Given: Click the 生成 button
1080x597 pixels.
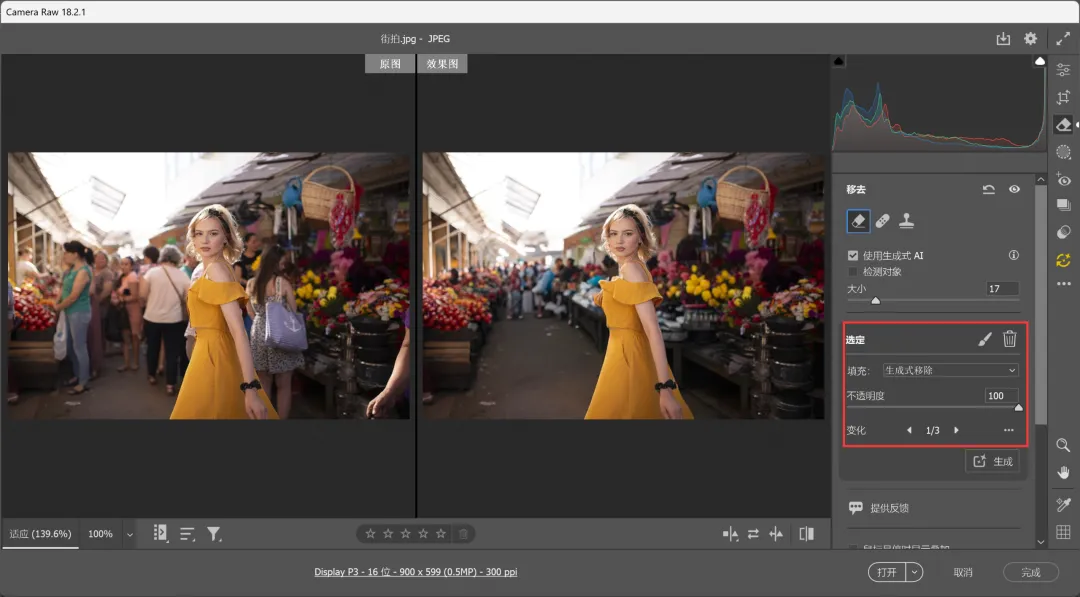Looking at the screenshot, I should tap(992, 461).
